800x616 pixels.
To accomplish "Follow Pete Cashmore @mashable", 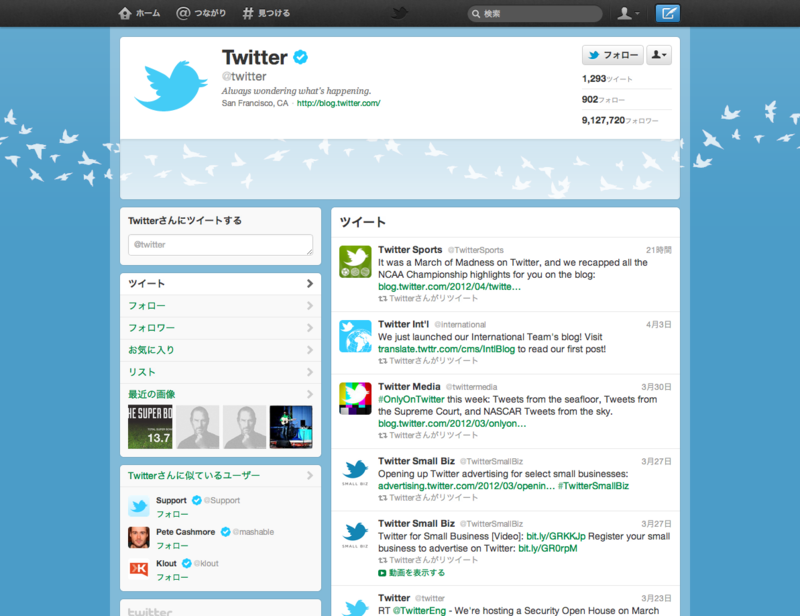I will click(x=172, y=546).
